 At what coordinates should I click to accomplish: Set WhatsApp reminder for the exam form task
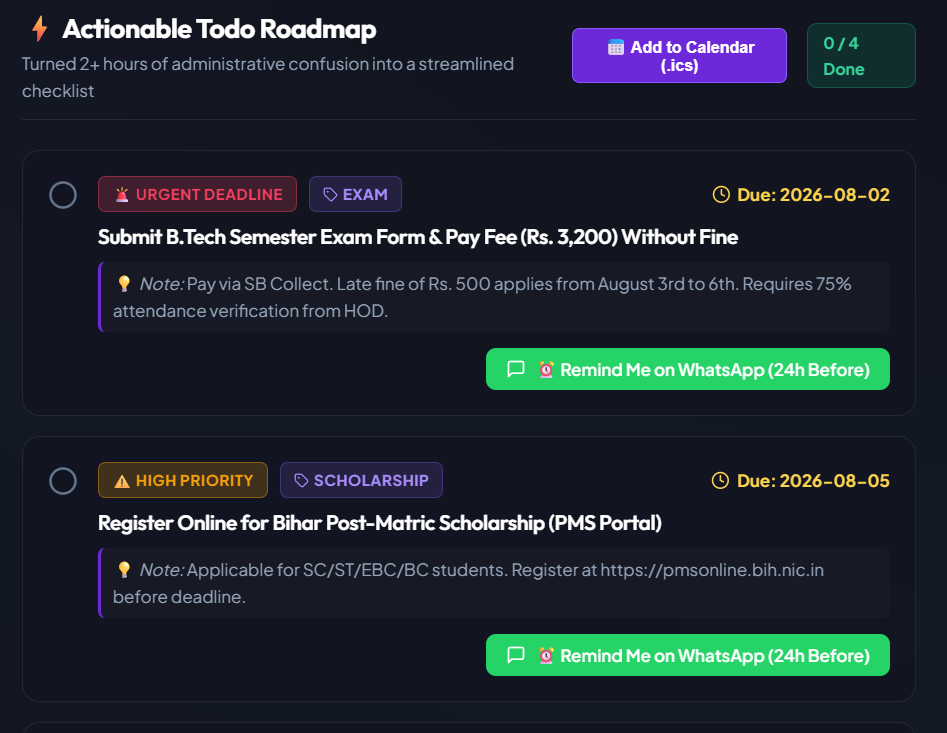(x=687, y=369)
